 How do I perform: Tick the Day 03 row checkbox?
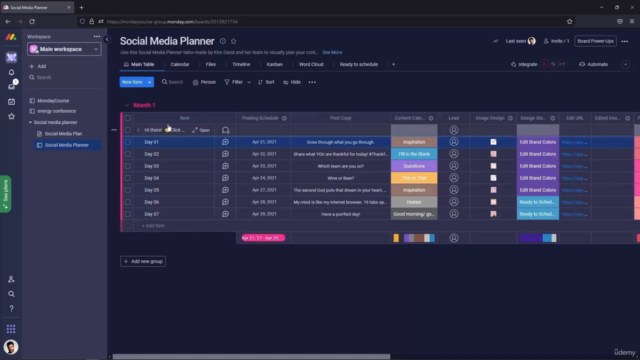pyautogui.click(x=128, y=166)
